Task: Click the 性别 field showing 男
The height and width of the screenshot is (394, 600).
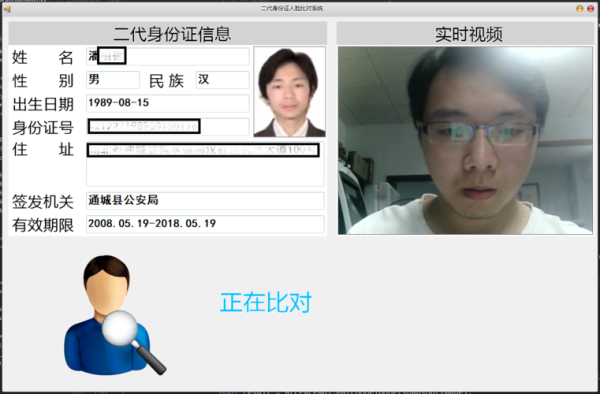Action: click(x=113, y=80)
